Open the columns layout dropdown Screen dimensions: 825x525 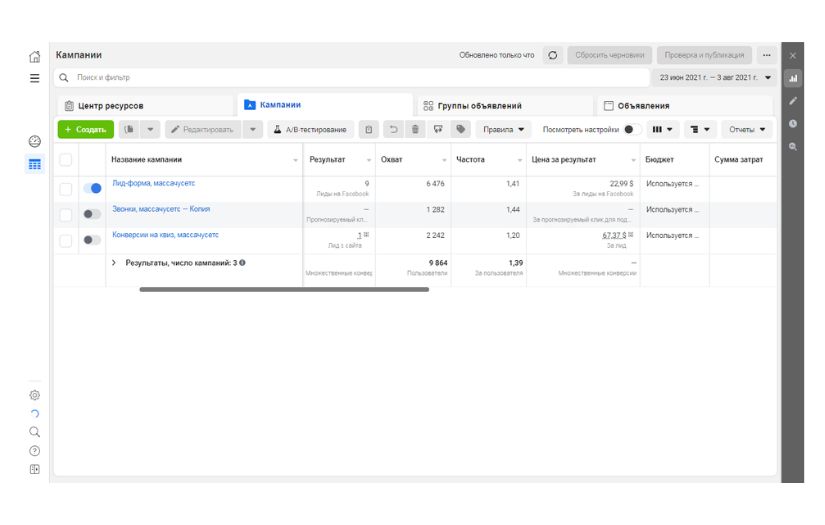pos(662,129)
